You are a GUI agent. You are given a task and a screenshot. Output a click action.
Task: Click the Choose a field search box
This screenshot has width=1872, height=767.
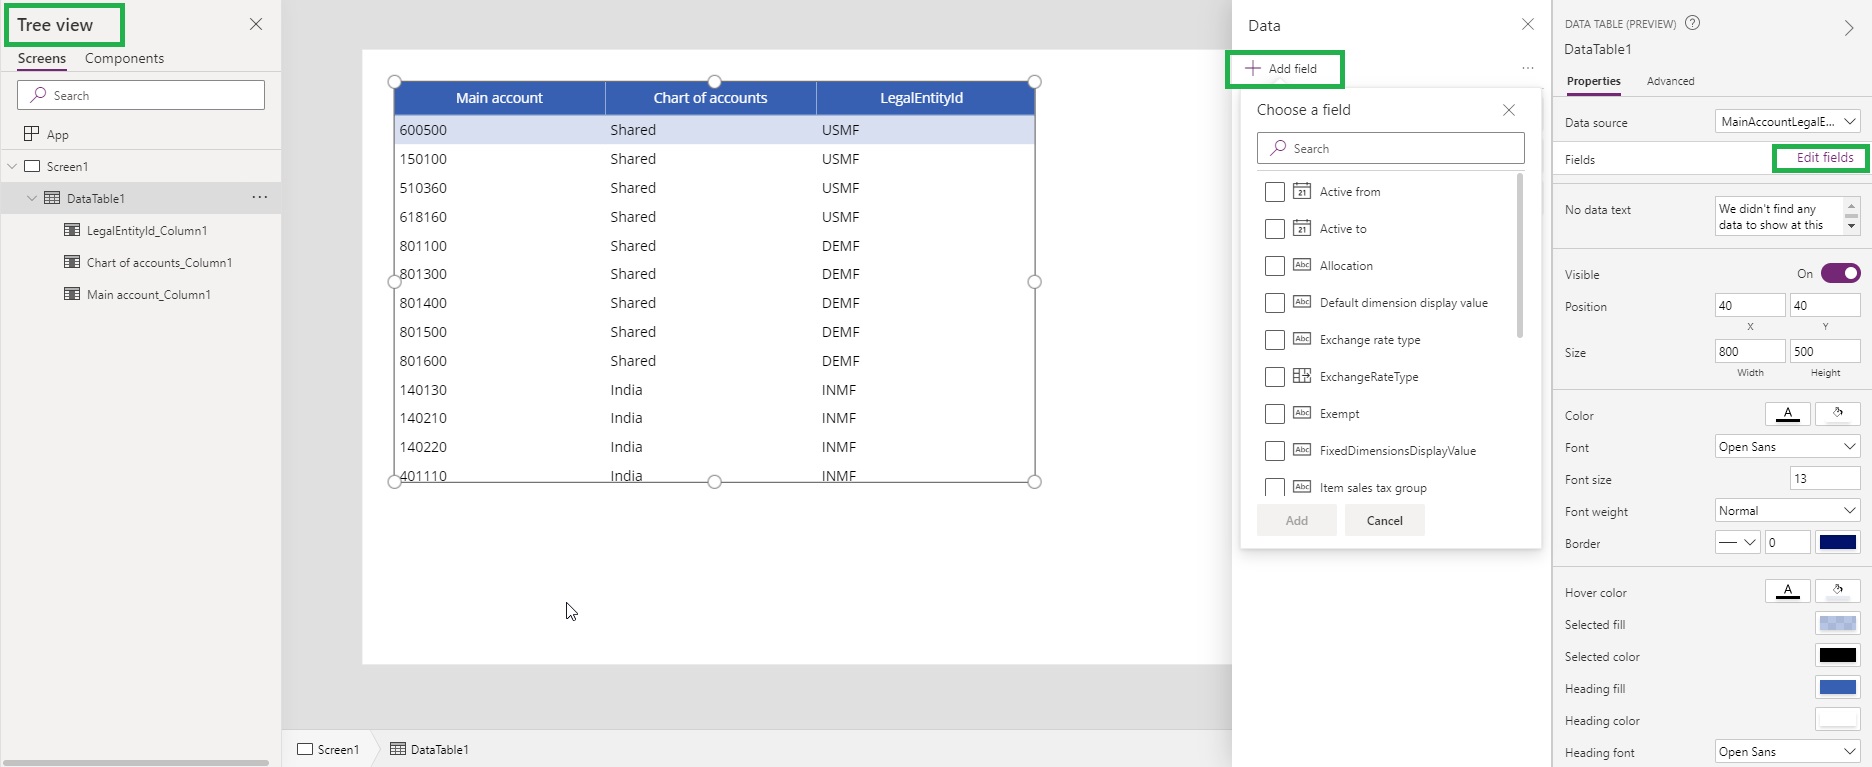tap(1390, 148)
